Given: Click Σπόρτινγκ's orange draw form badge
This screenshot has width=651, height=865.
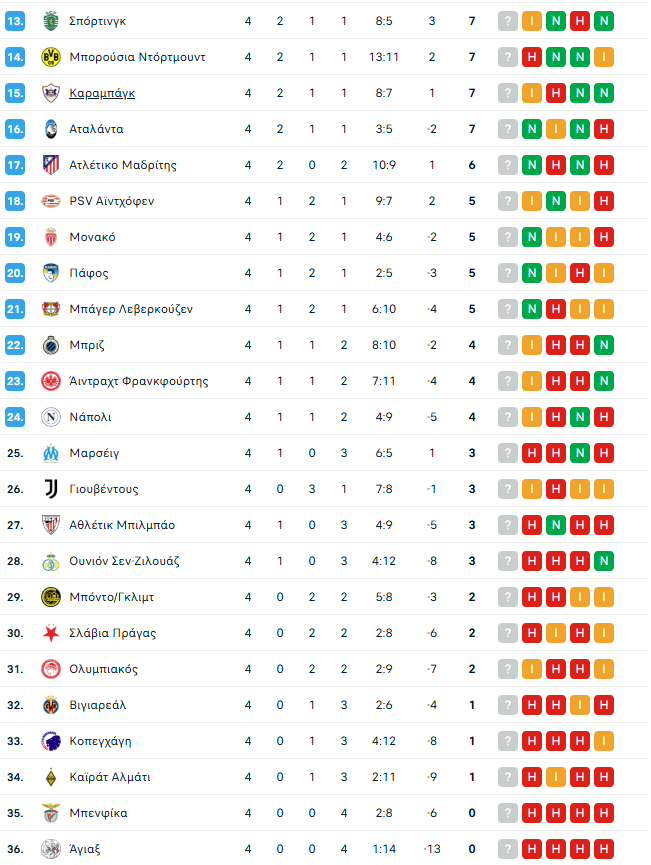Looking at the screenshot, I should click(x=531, y=21).
